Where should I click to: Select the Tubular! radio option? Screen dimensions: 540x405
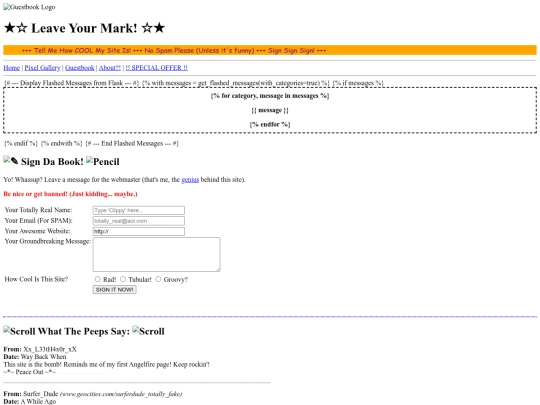pyautogui.click(x=123, y=279)
